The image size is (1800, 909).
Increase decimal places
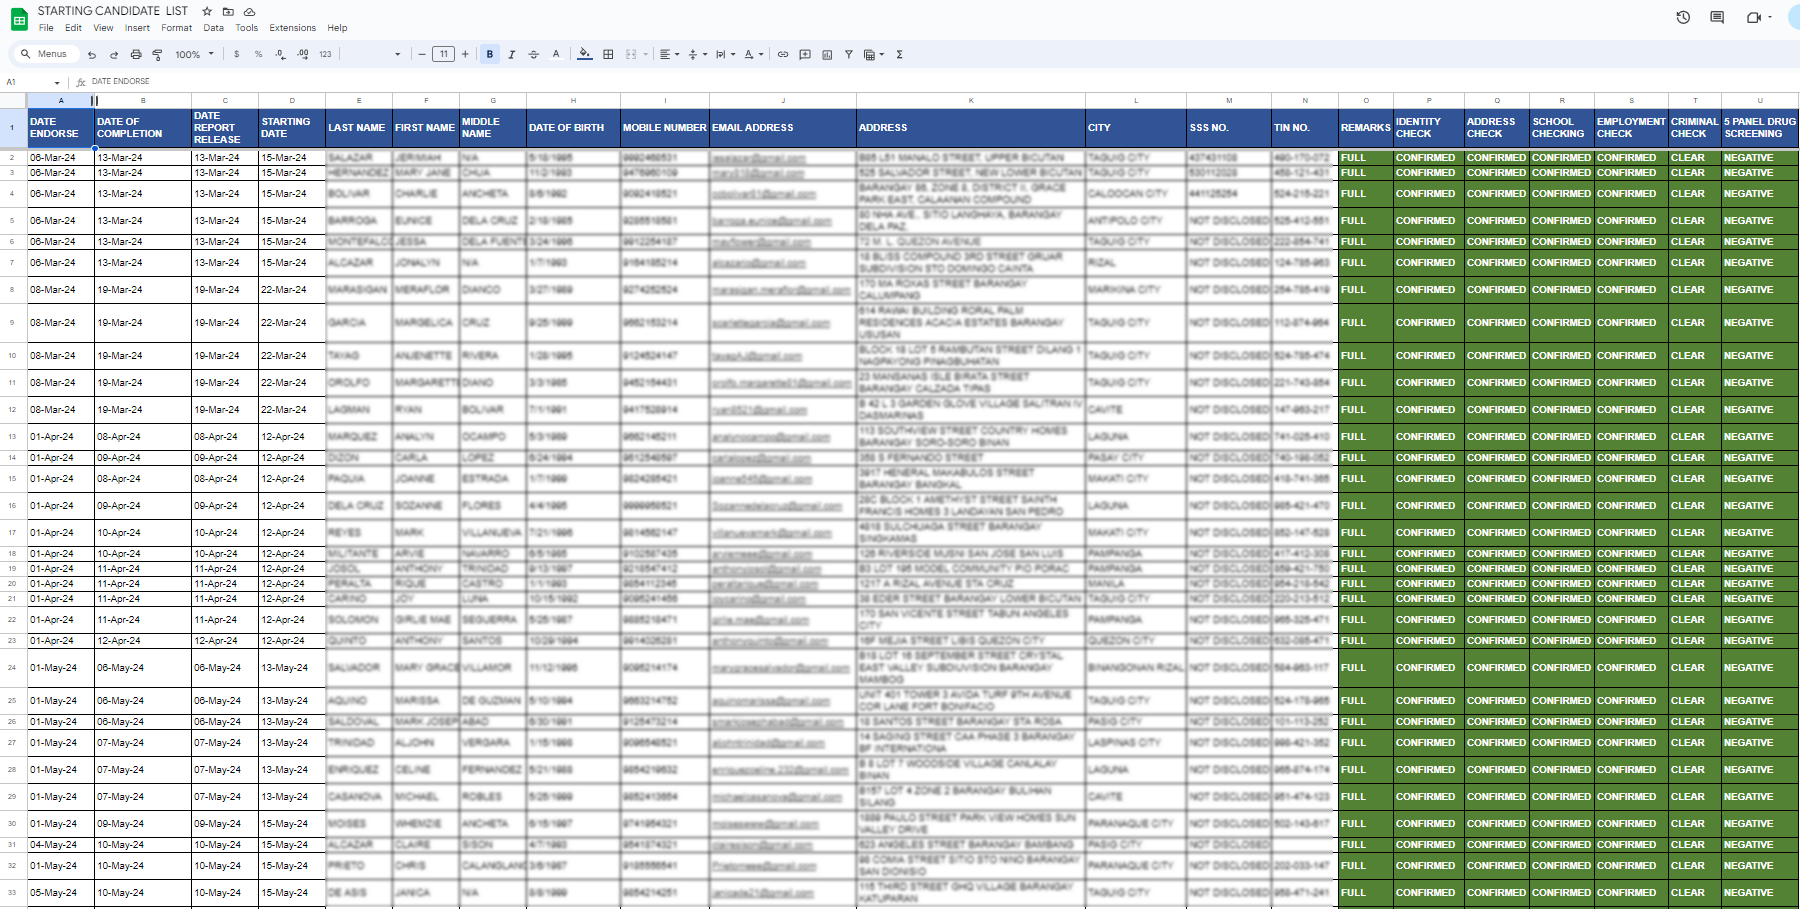click(x=303, y=55)
